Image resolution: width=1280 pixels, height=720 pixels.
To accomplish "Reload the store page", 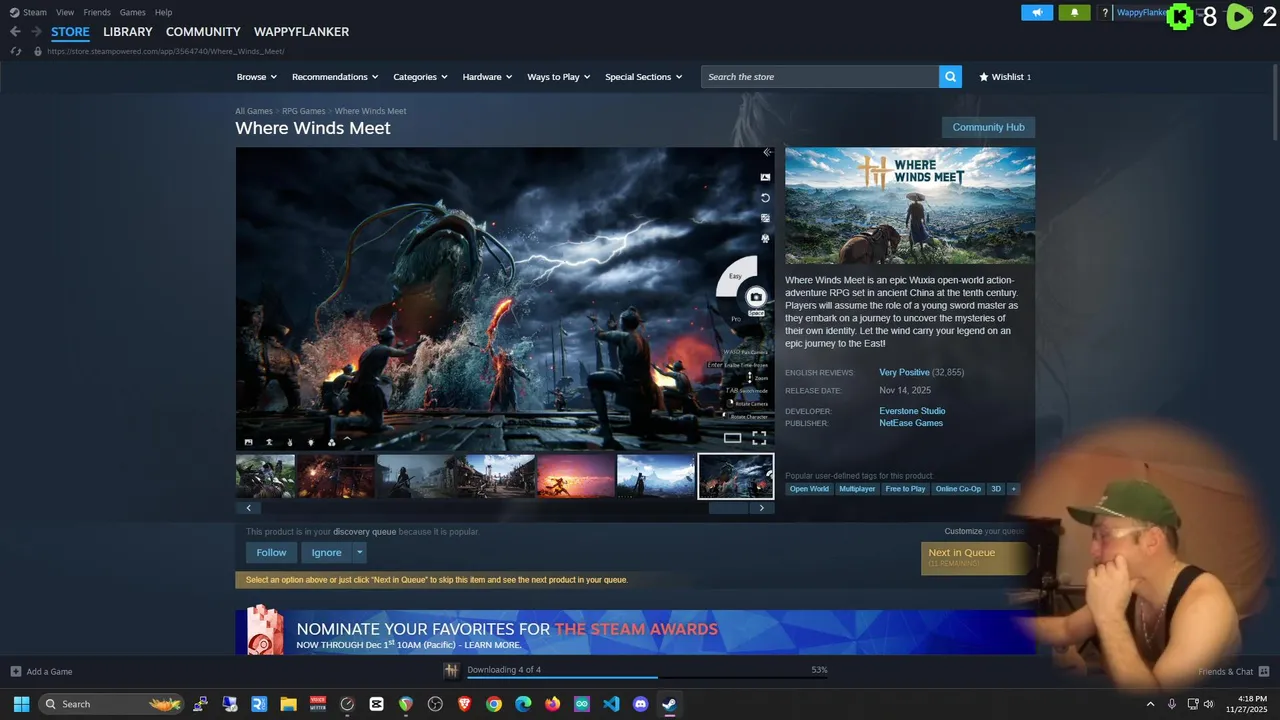I will tap(16, 51).
